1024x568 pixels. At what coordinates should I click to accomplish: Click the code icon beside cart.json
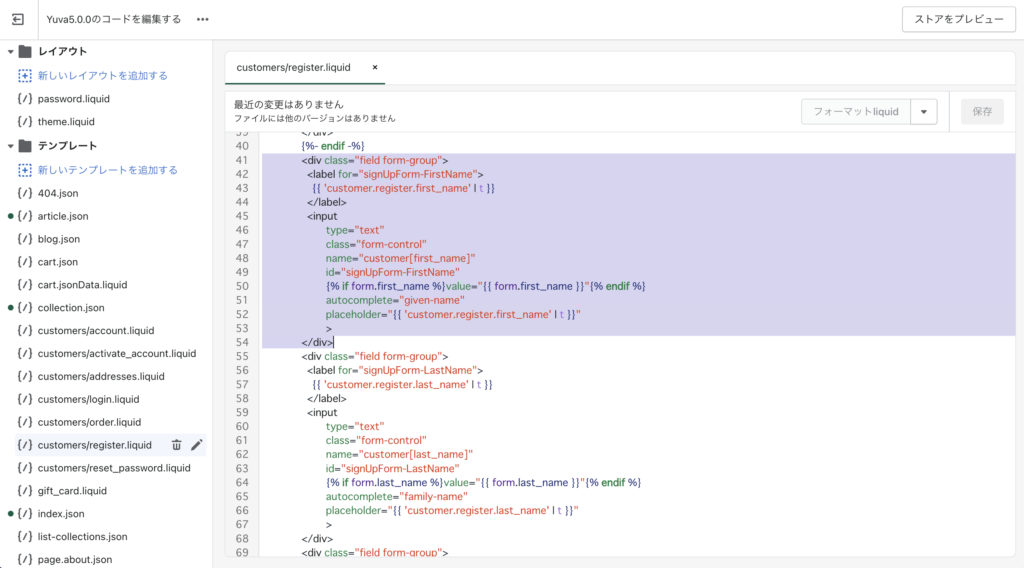pos(25,262)
